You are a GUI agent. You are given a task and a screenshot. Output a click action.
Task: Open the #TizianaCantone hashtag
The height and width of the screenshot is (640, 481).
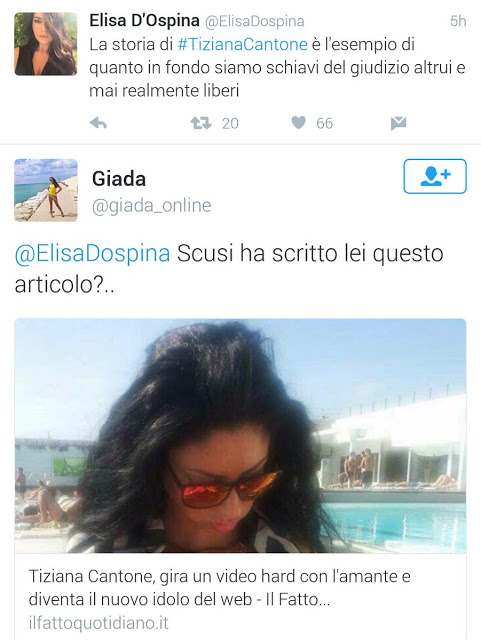tap(243, 44)
